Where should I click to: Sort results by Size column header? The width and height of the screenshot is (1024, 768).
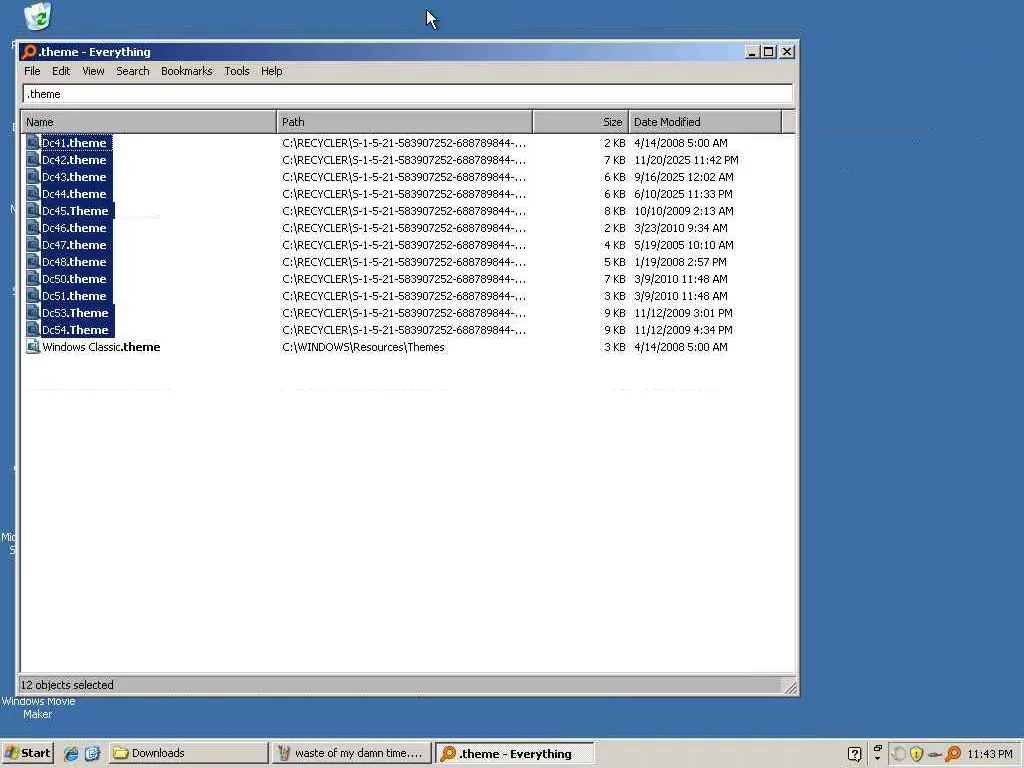tap(581, 122)
